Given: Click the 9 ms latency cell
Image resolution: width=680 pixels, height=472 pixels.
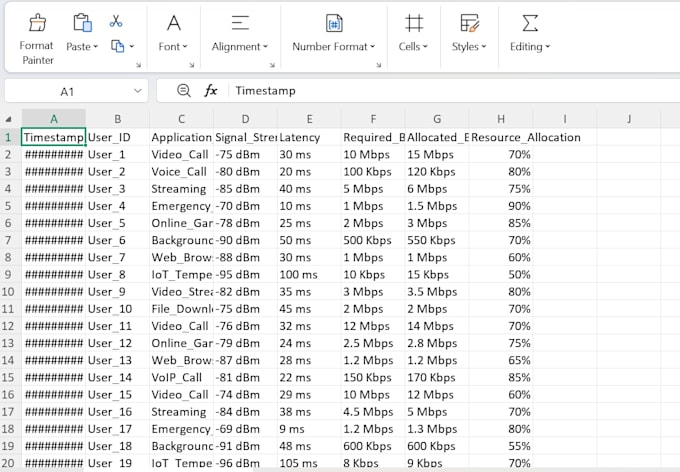Looking at the screenshot, I should coord(309,429).
